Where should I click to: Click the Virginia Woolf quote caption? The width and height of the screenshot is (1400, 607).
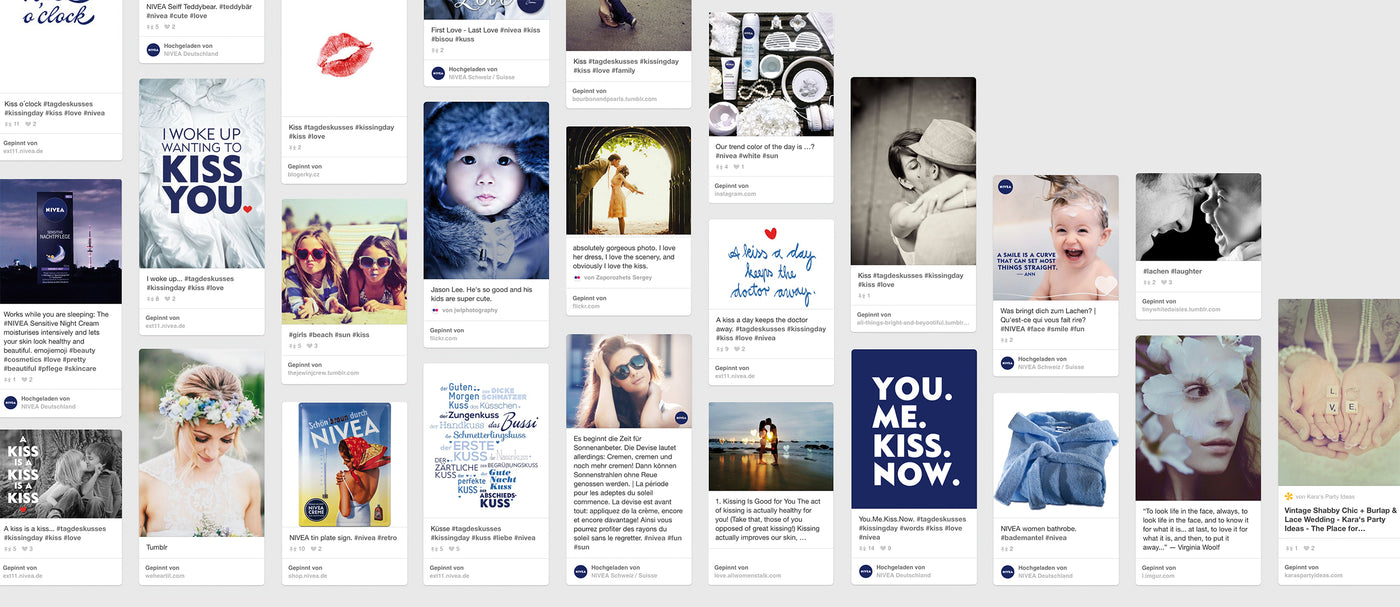click(x=1198, y=528)
